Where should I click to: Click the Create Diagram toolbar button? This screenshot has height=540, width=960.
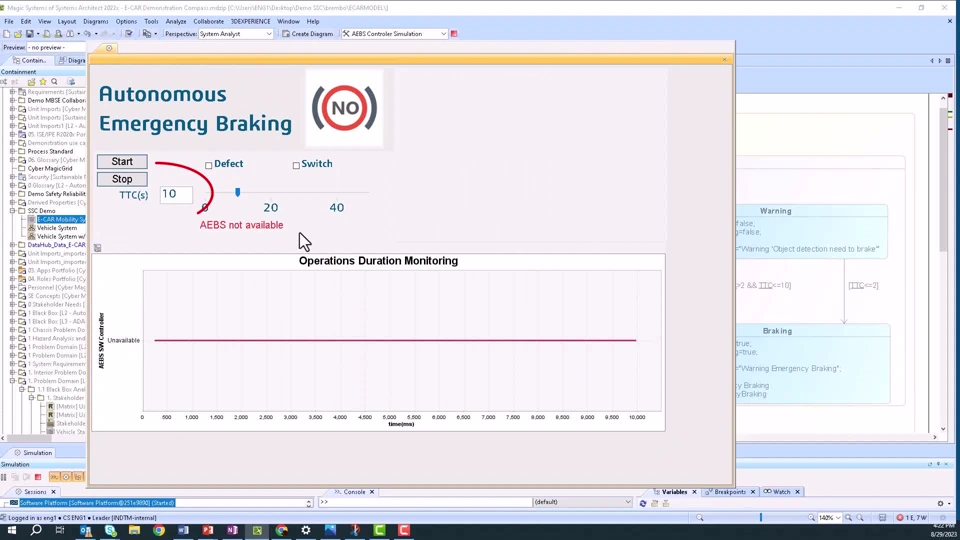click(x=307, y=34)
